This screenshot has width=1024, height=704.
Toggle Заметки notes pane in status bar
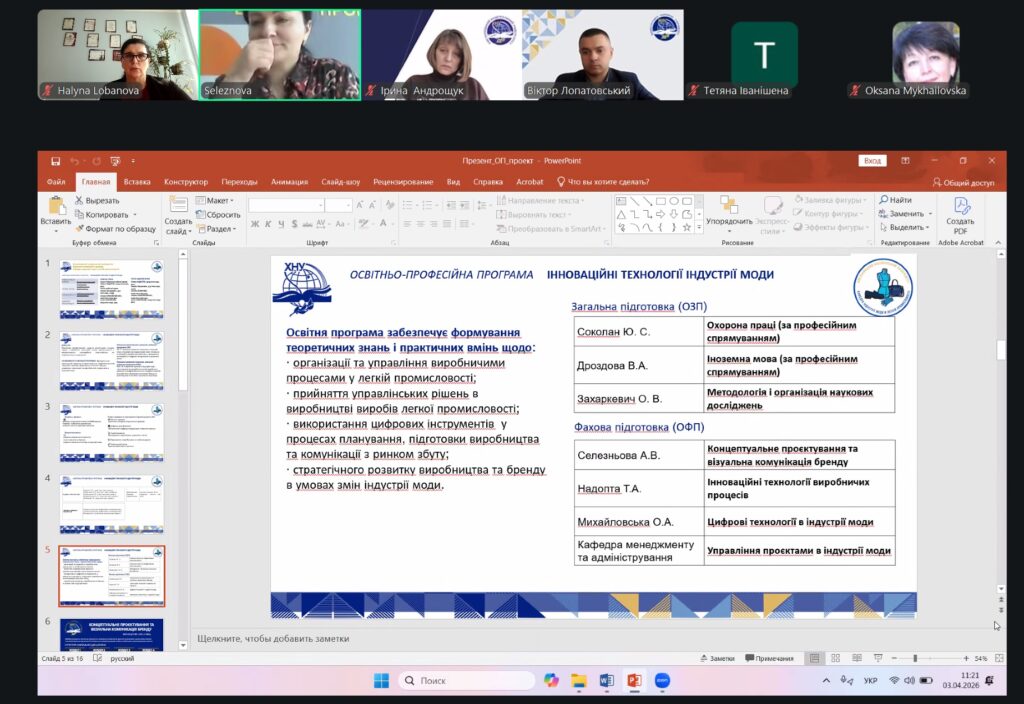pos(716,658)
